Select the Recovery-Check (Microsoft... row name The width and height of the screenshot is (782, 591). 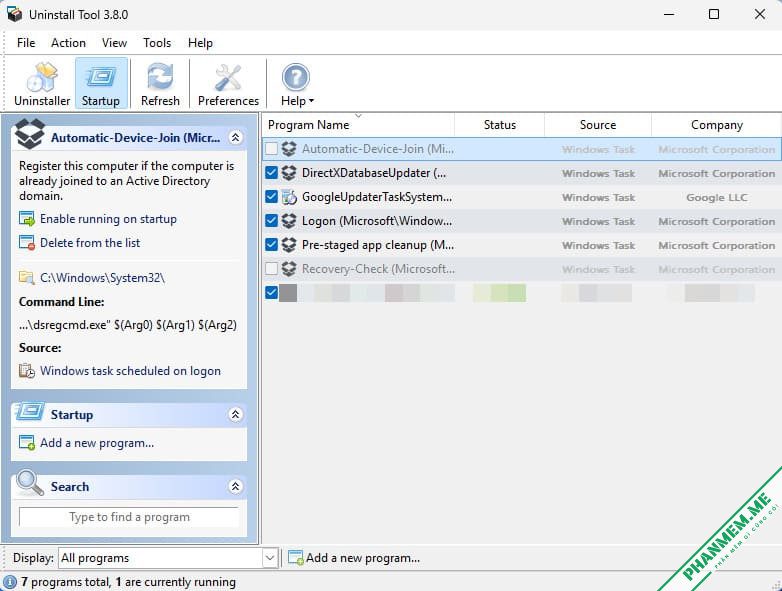pyautogui.click(x=378, y=269)
